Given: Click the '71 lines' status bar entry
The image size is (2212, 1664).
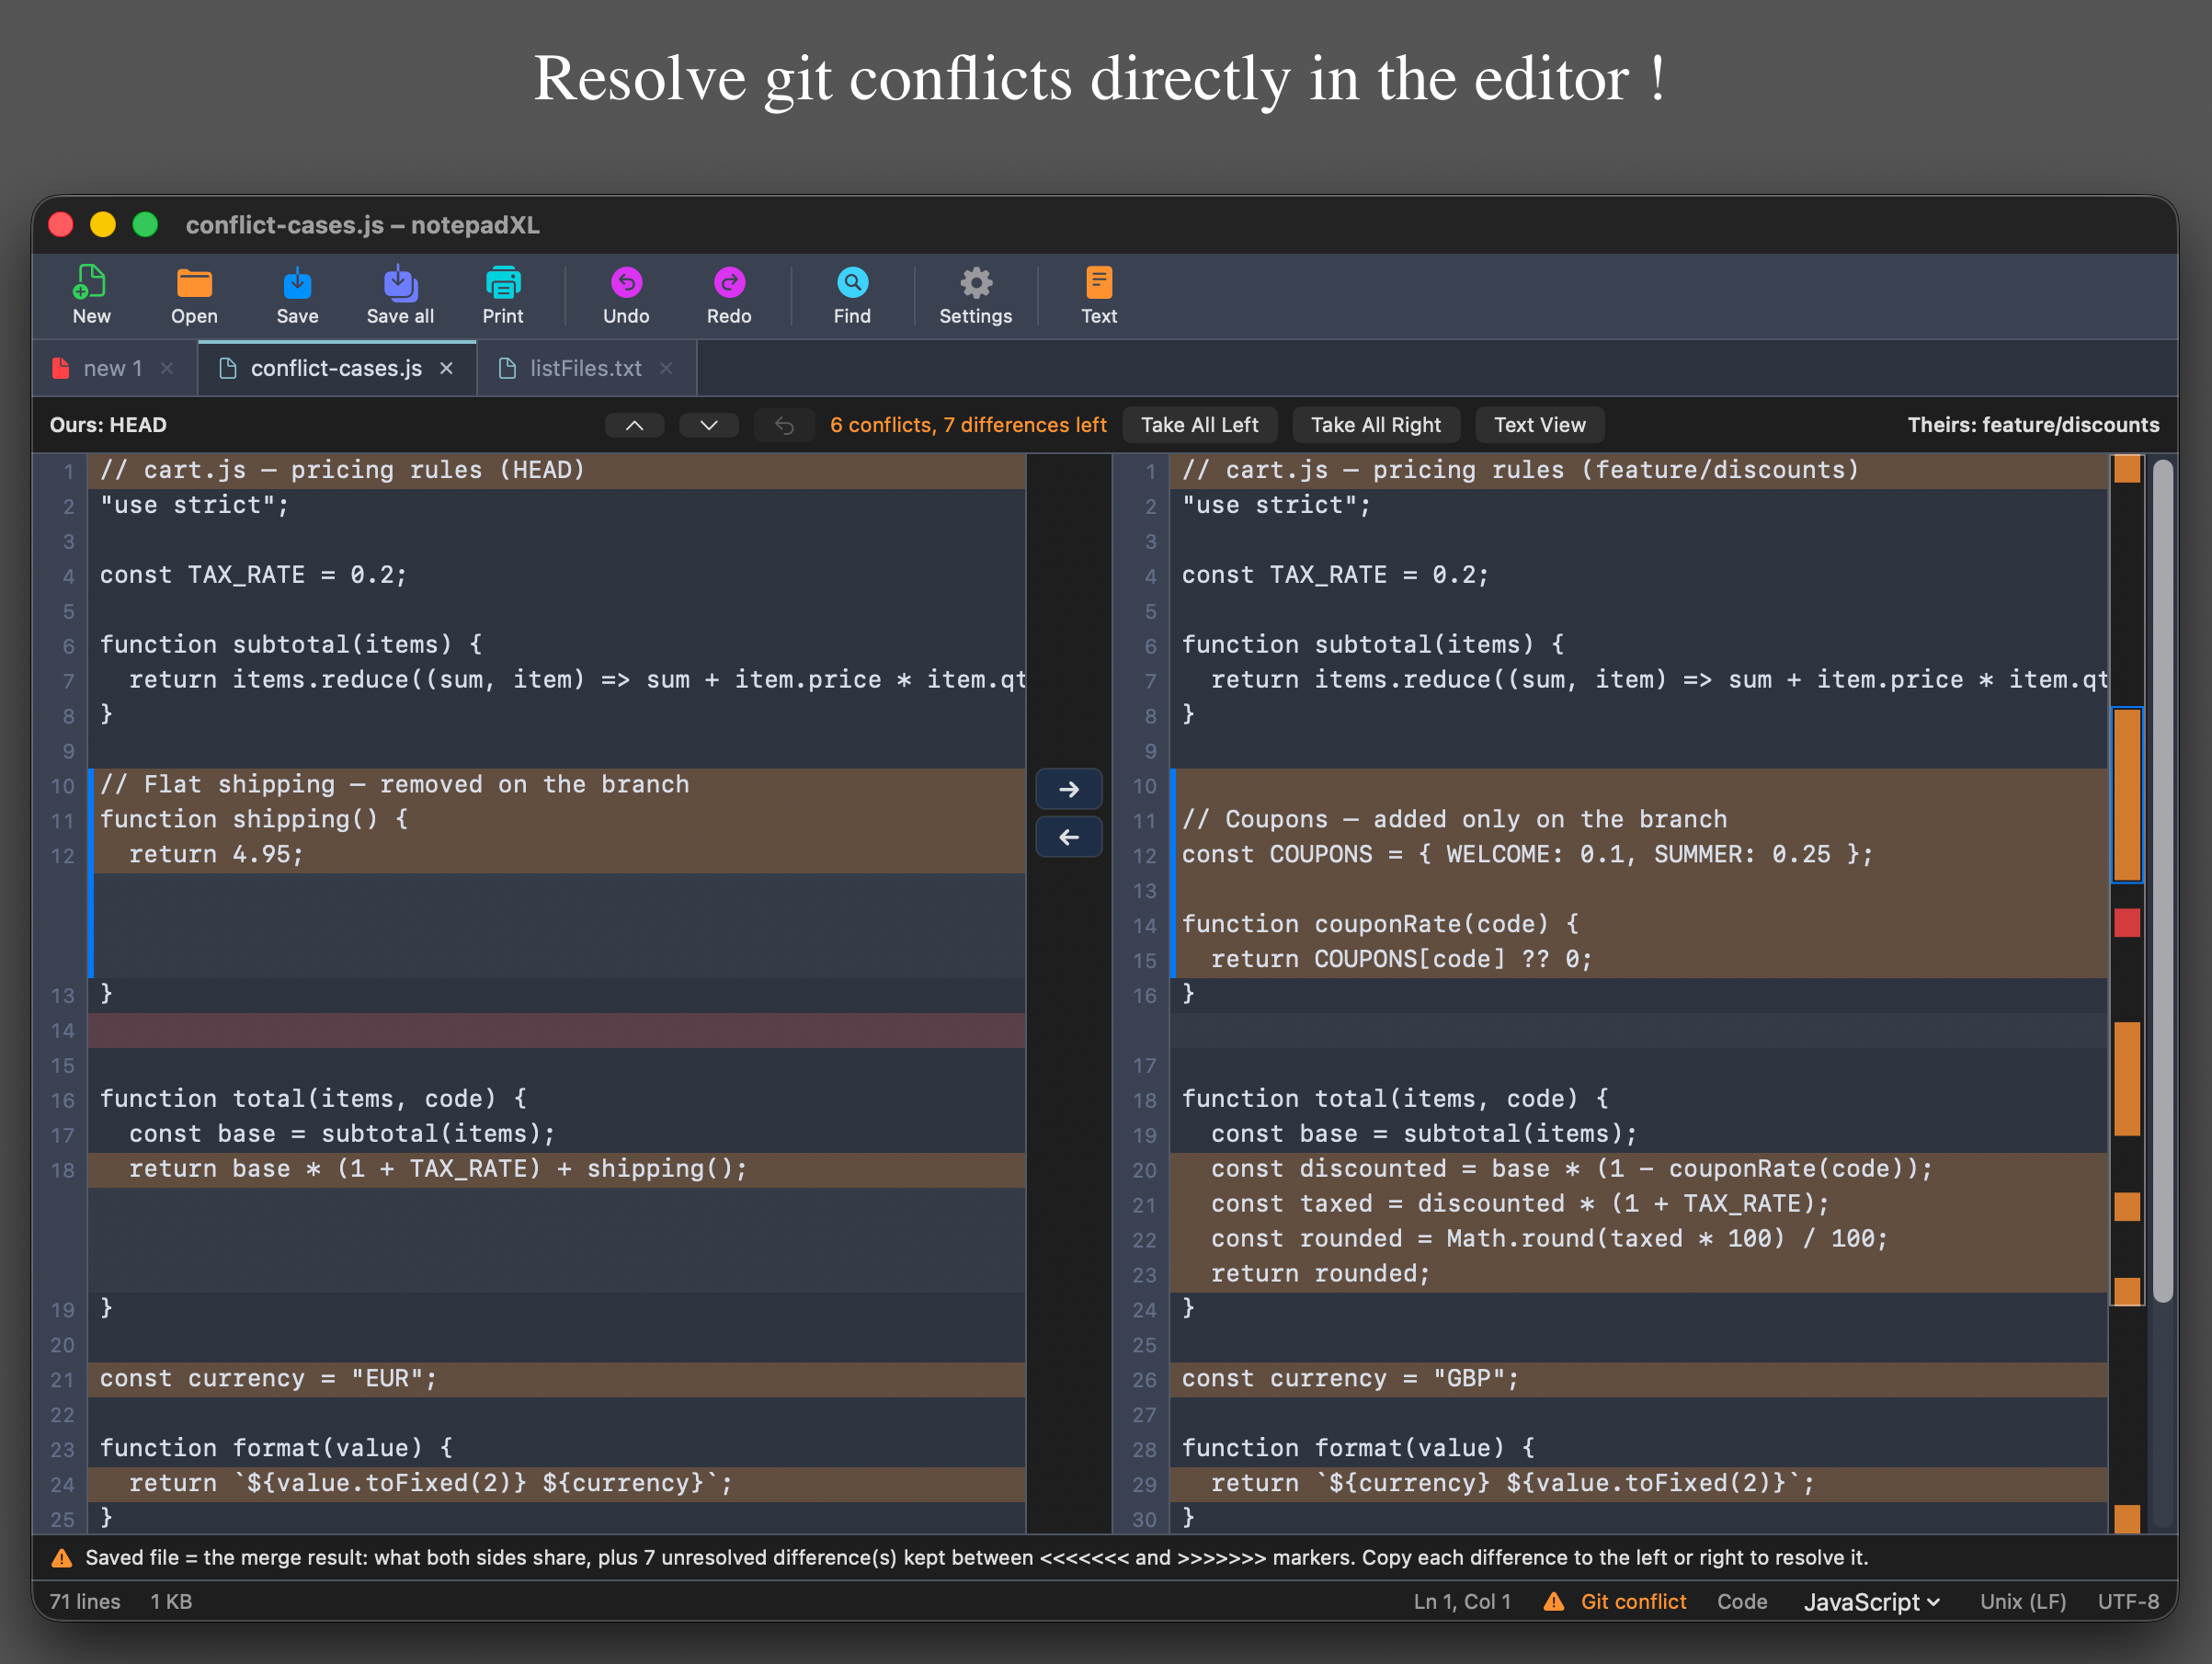Looking at the screenshot, I should point(85,1602).
